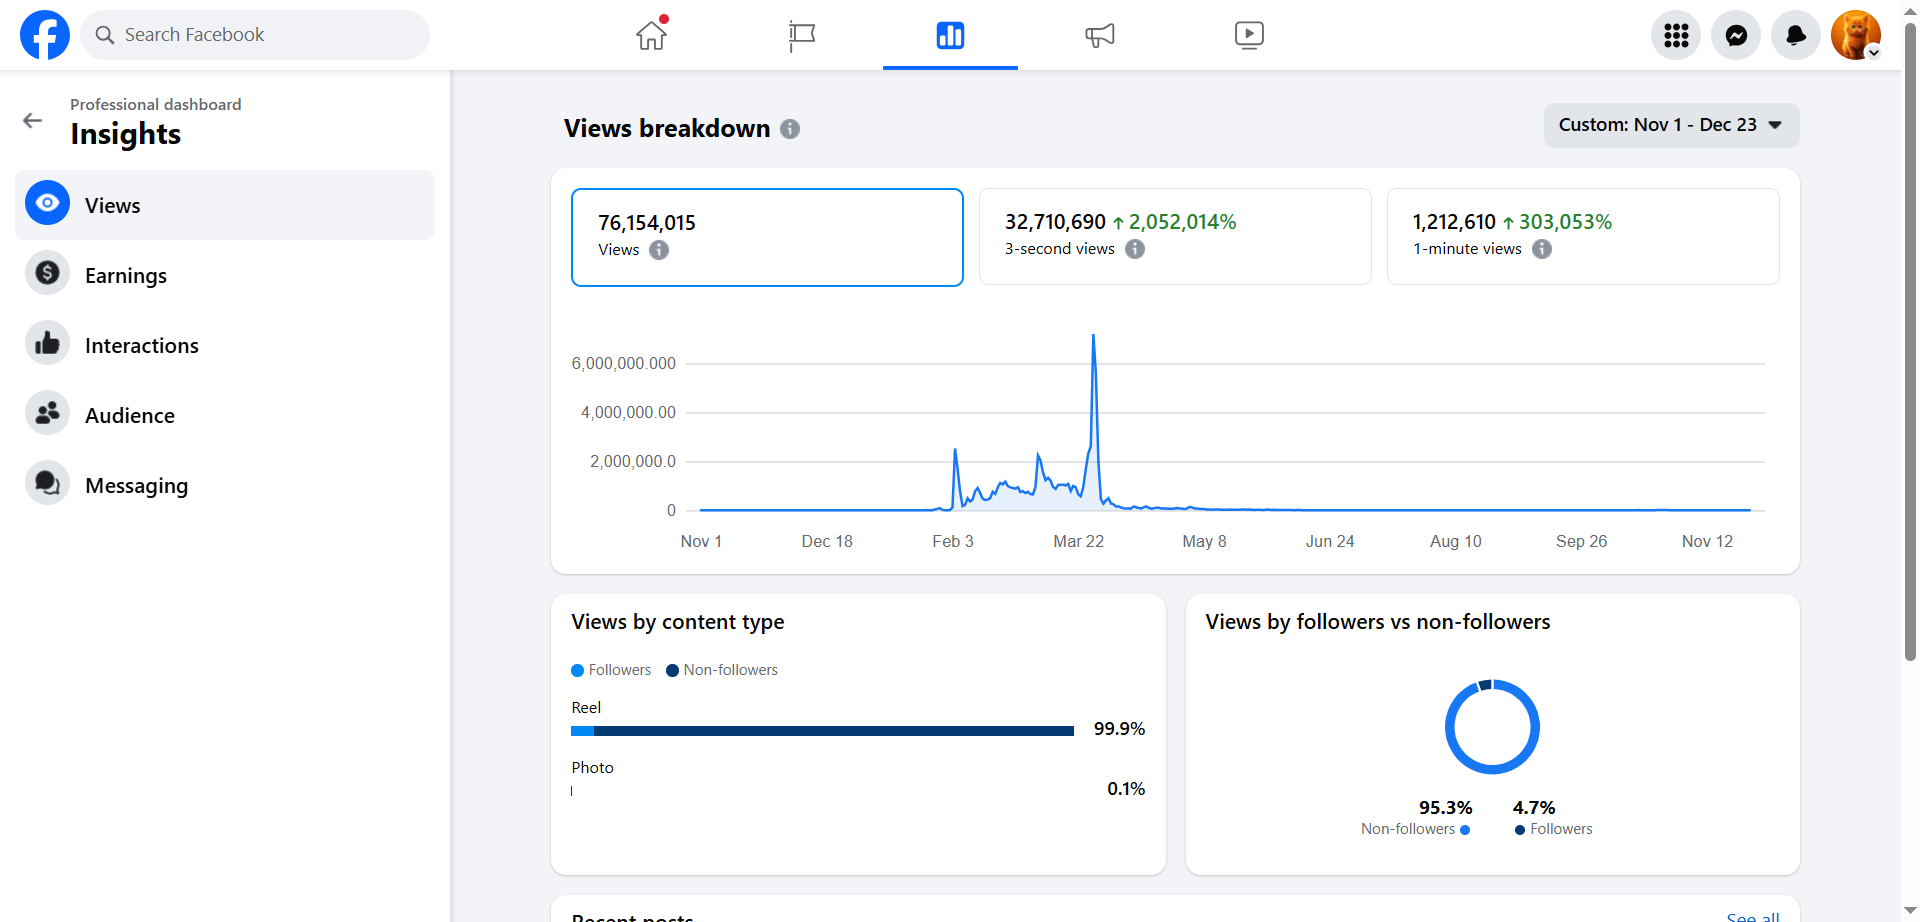Open the Messenger icon
Screen dimensions: 1920x922
point(1736,35)
